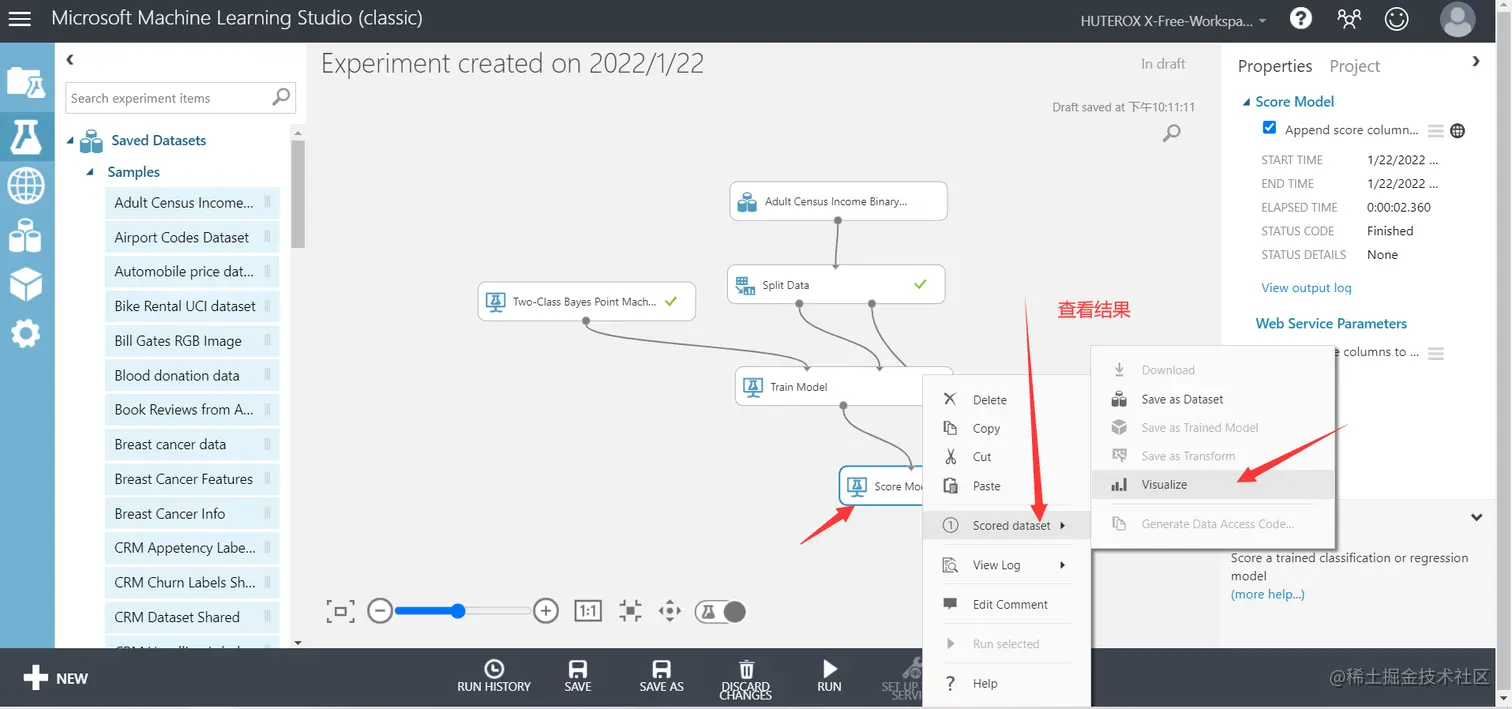Click the dataset list scrollbar thumb
1512x709 pixels.
298,193
